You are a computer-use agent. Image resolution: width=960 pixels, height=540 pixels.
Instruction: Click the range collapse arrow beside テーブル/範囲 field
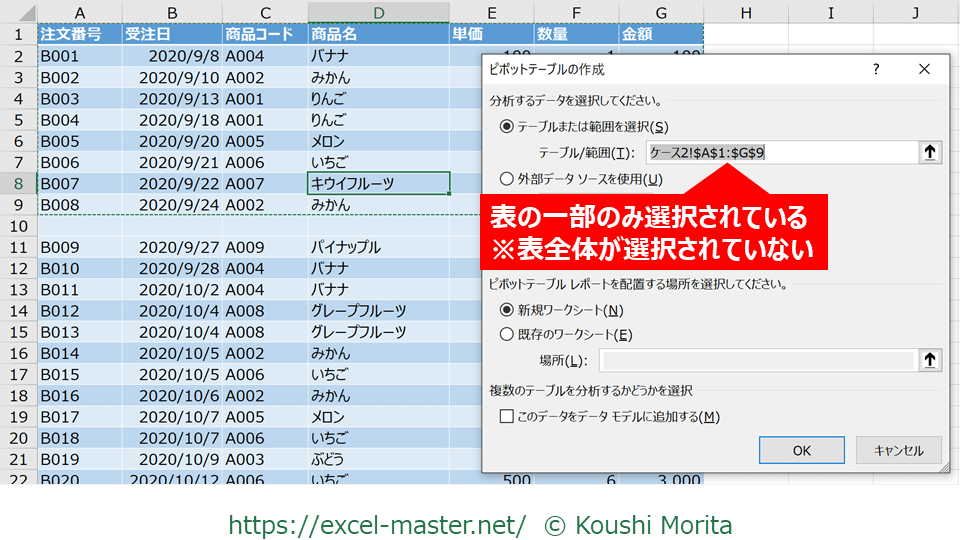[930, 152]
